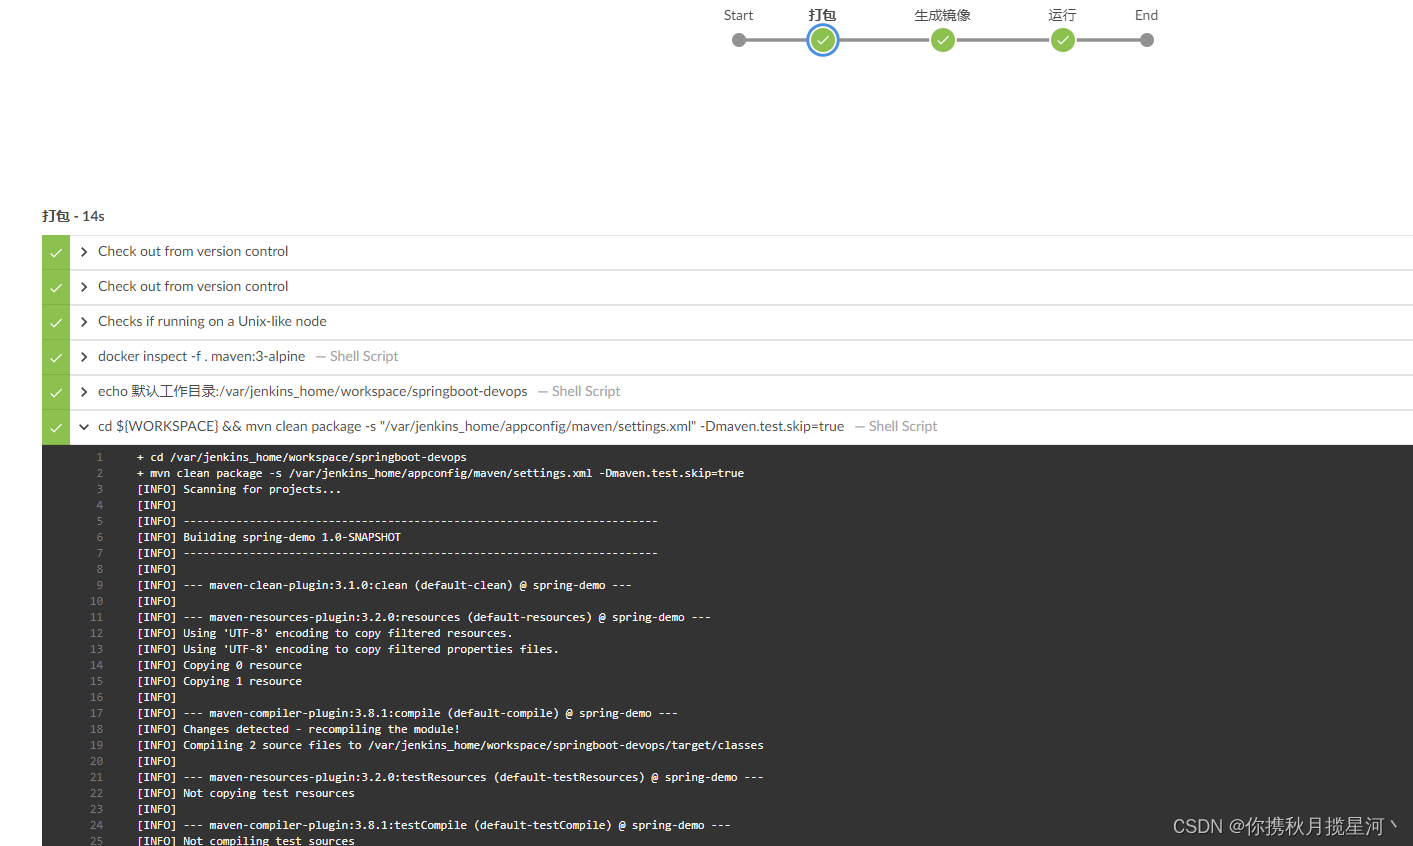
Task: Expand the echo 默认工作目录 step
Action: pyautogui.click(x=84, y=392)
